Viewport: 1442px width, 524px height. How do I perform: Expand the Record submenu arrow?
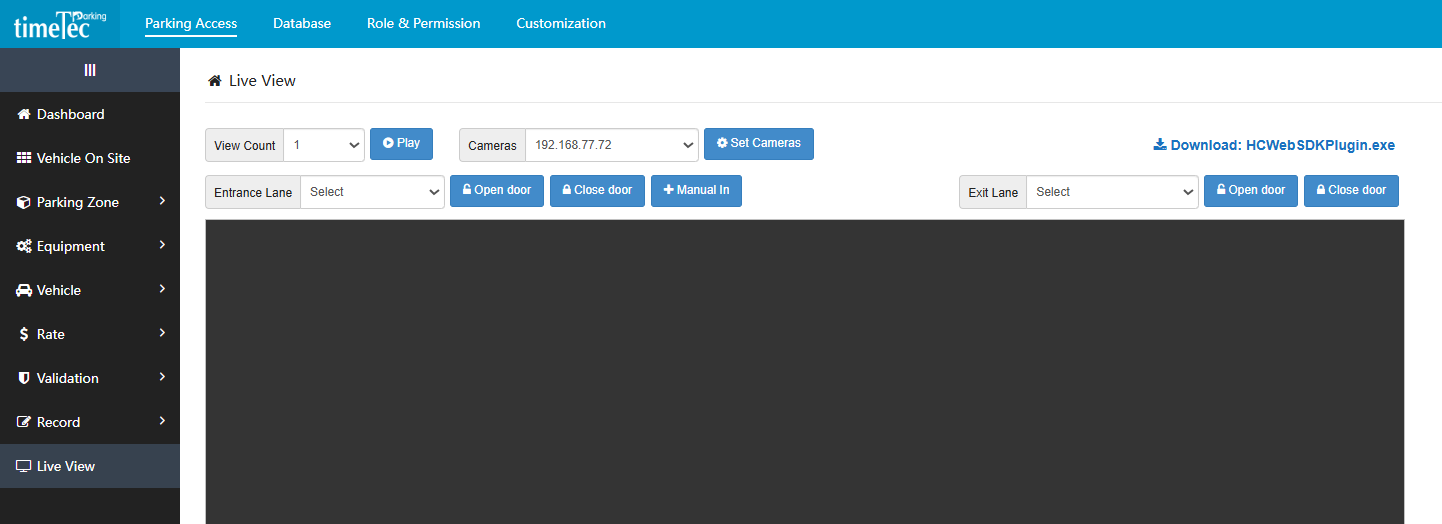pyautogui.click(x=162, y=421)
